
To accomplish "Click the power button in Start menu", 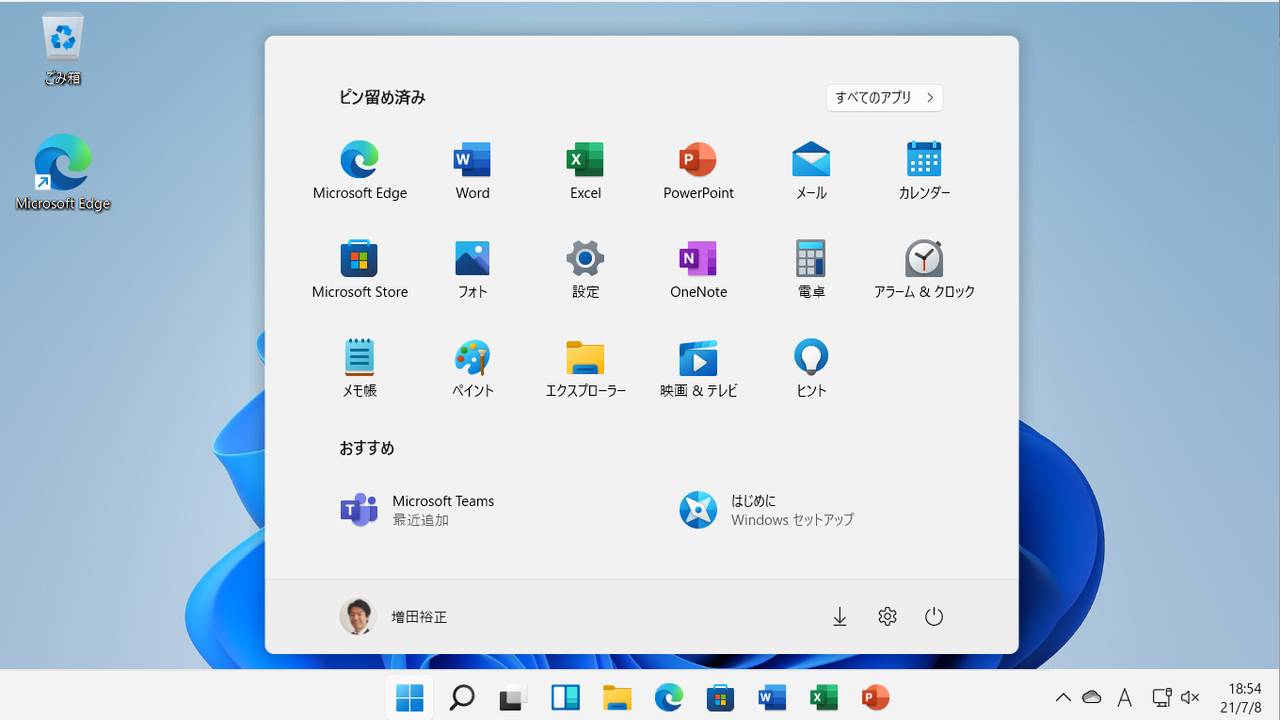I will (x=934, y=617).
